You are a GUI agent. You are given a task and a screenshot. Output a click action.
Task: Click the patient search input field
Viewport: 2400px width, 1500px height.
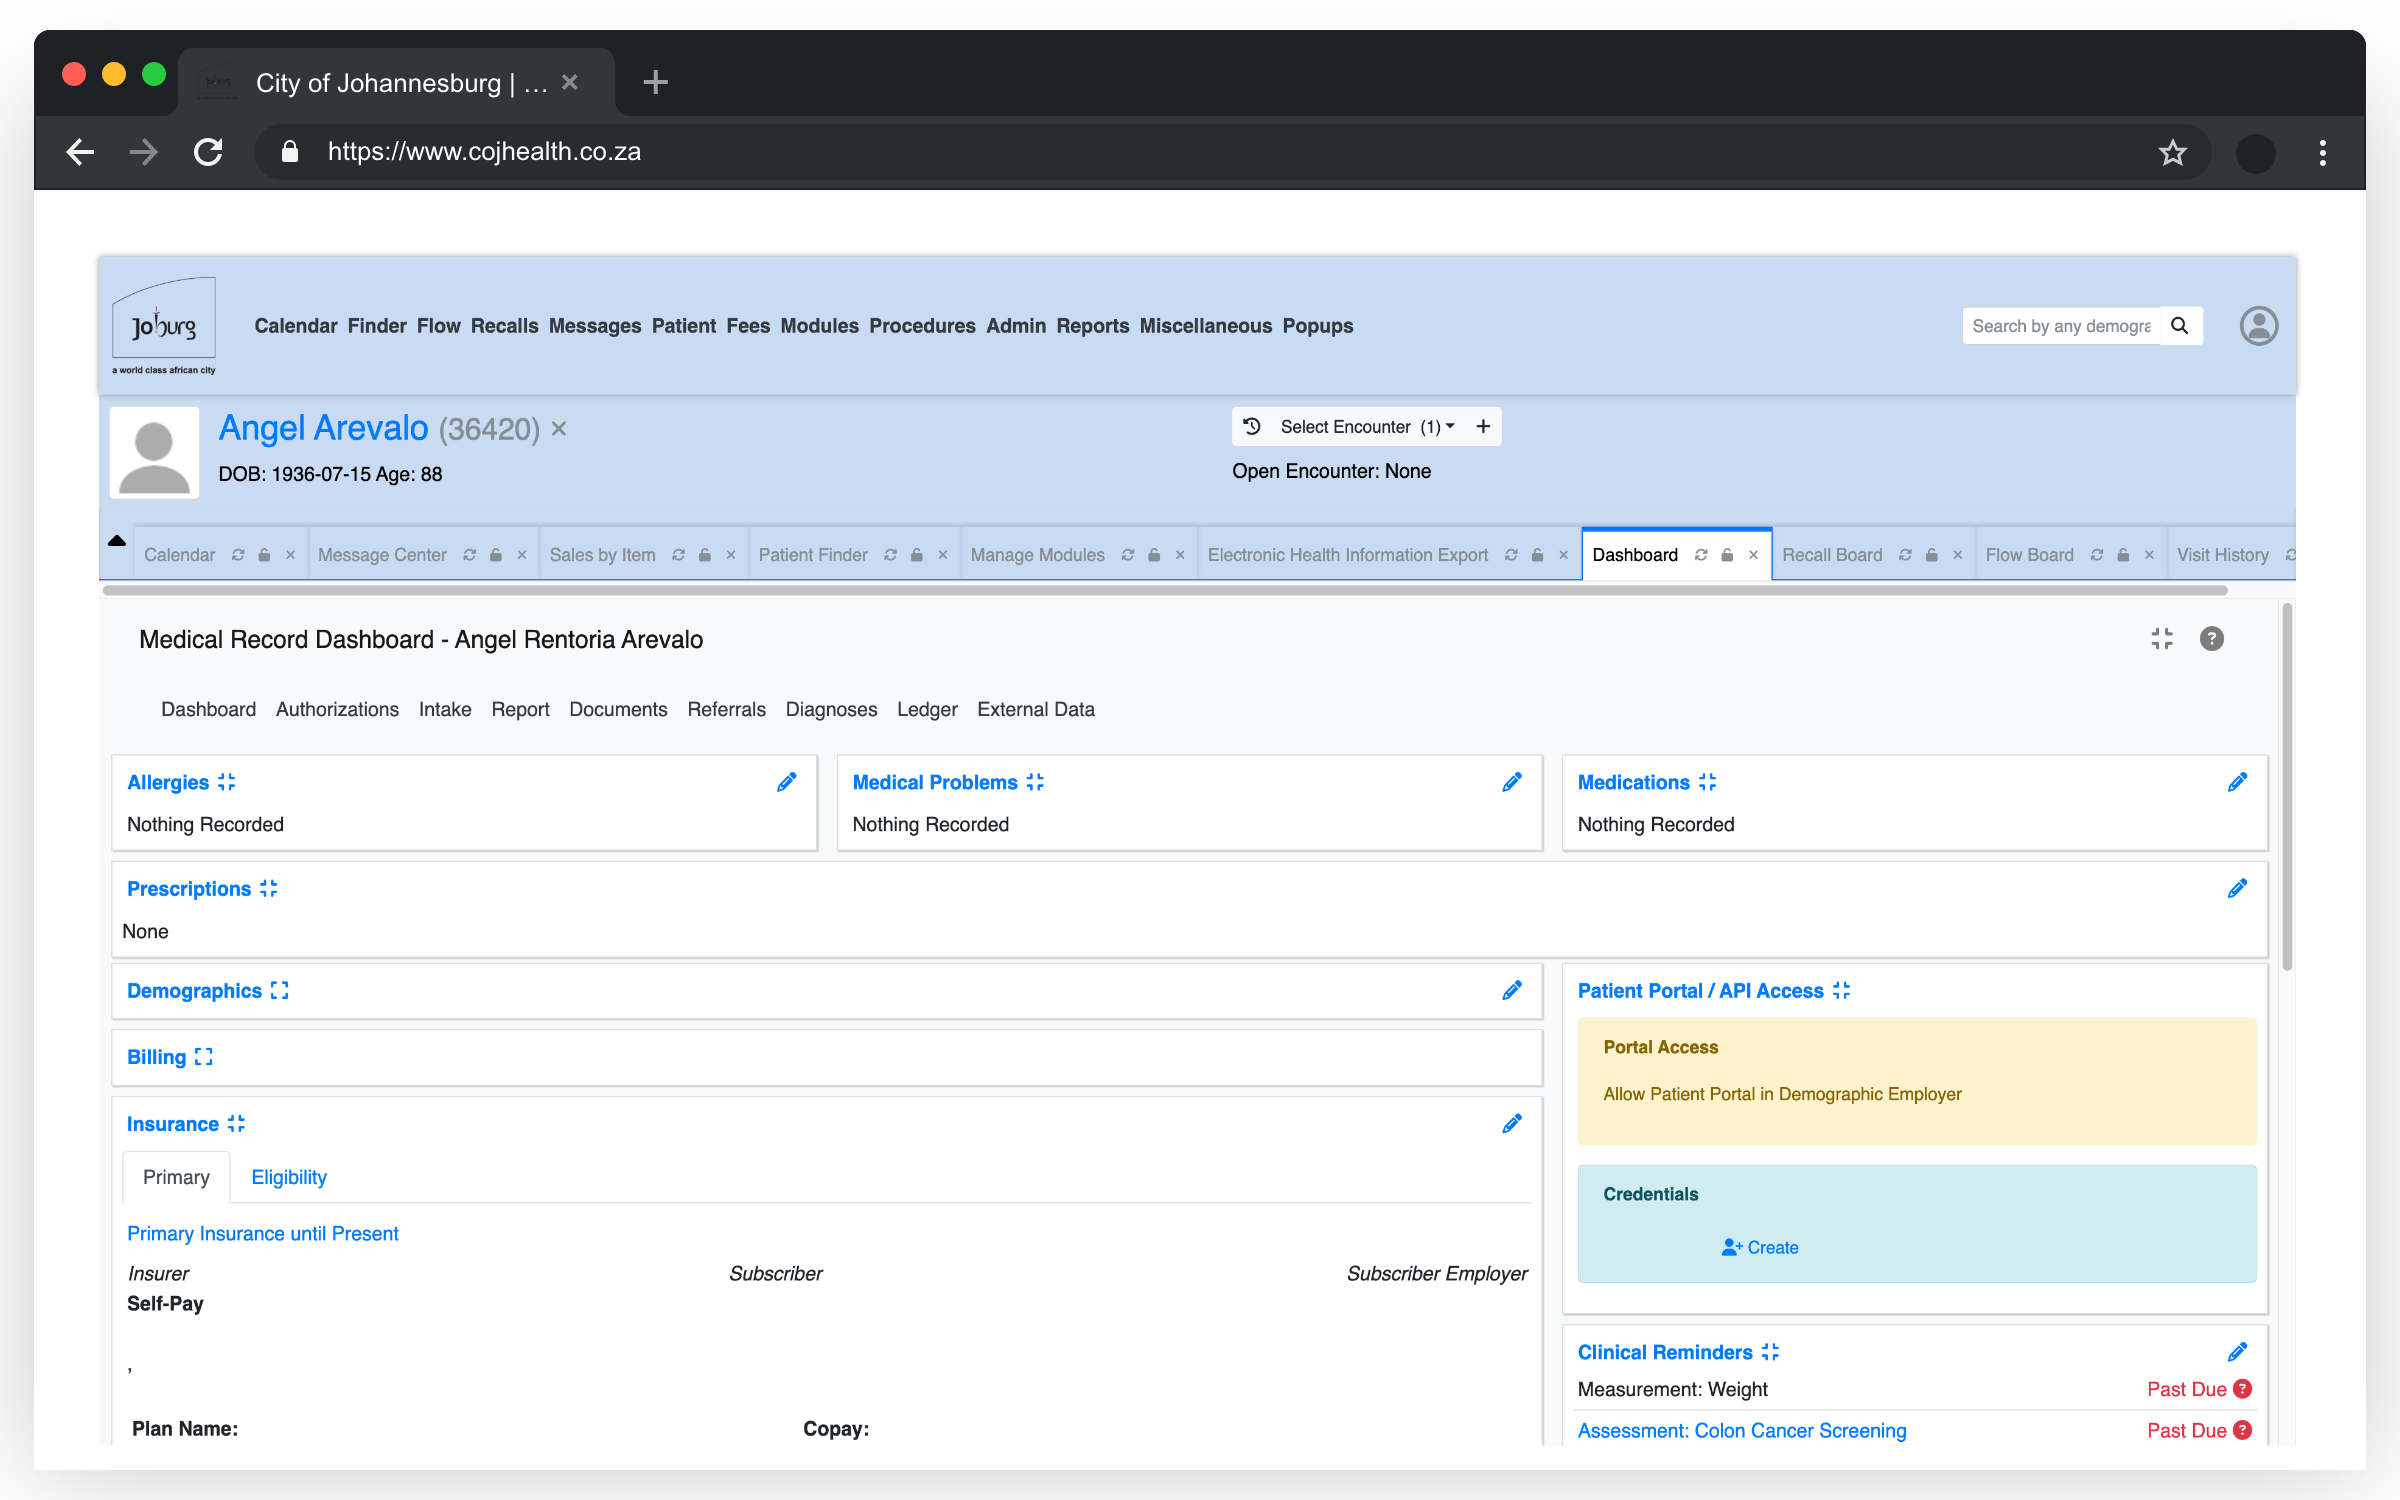(x=2060, y=326)
